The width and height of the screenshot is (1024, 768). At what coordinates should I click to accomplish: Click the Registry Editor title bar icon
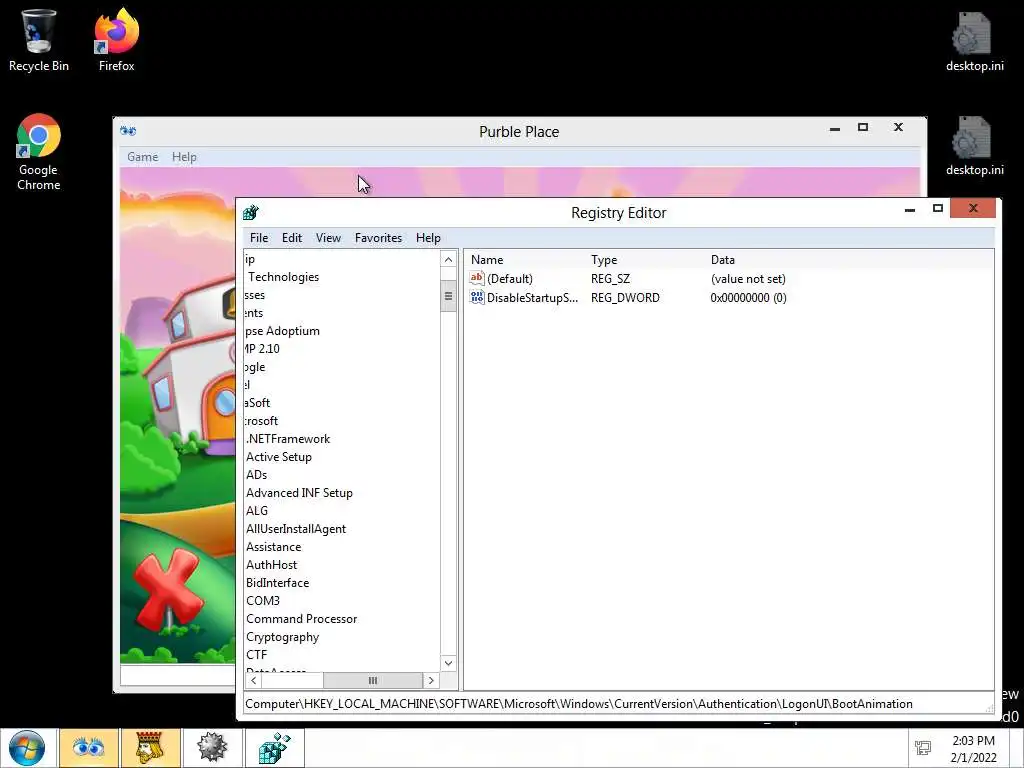pyautogui.click(x=251, y=212)
